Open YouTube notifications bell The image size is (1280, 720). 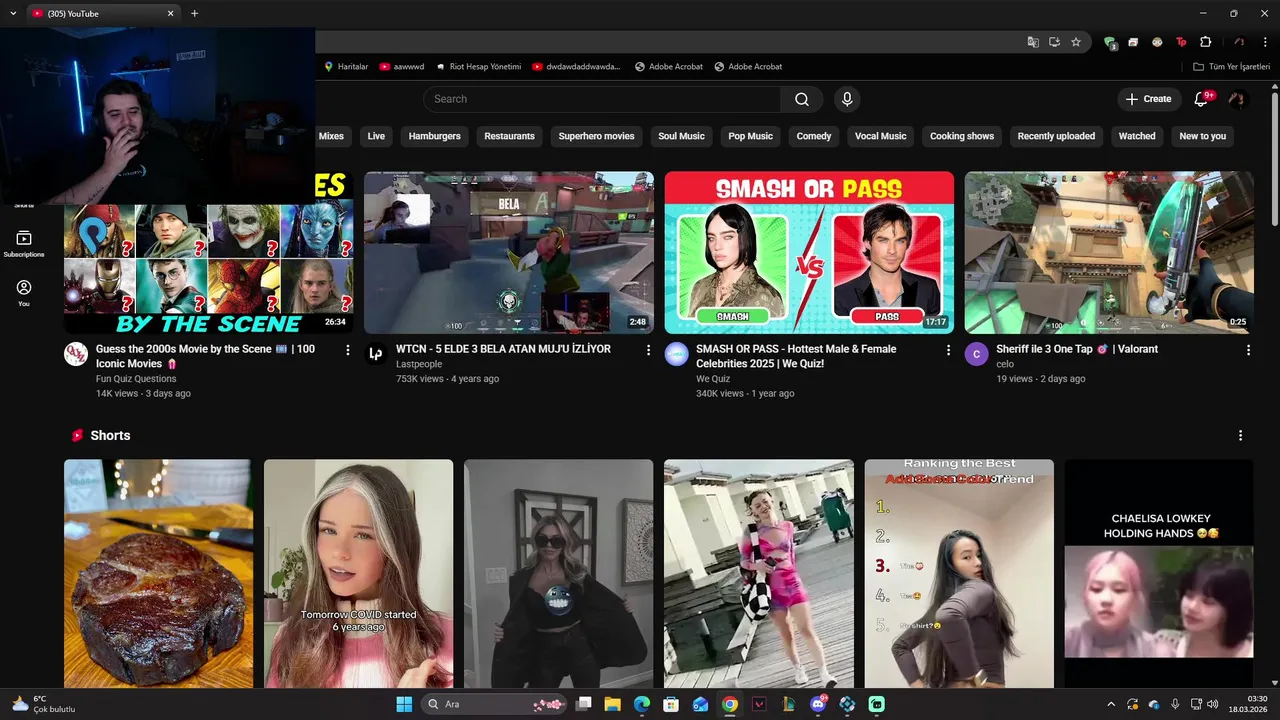(1202, 99)
